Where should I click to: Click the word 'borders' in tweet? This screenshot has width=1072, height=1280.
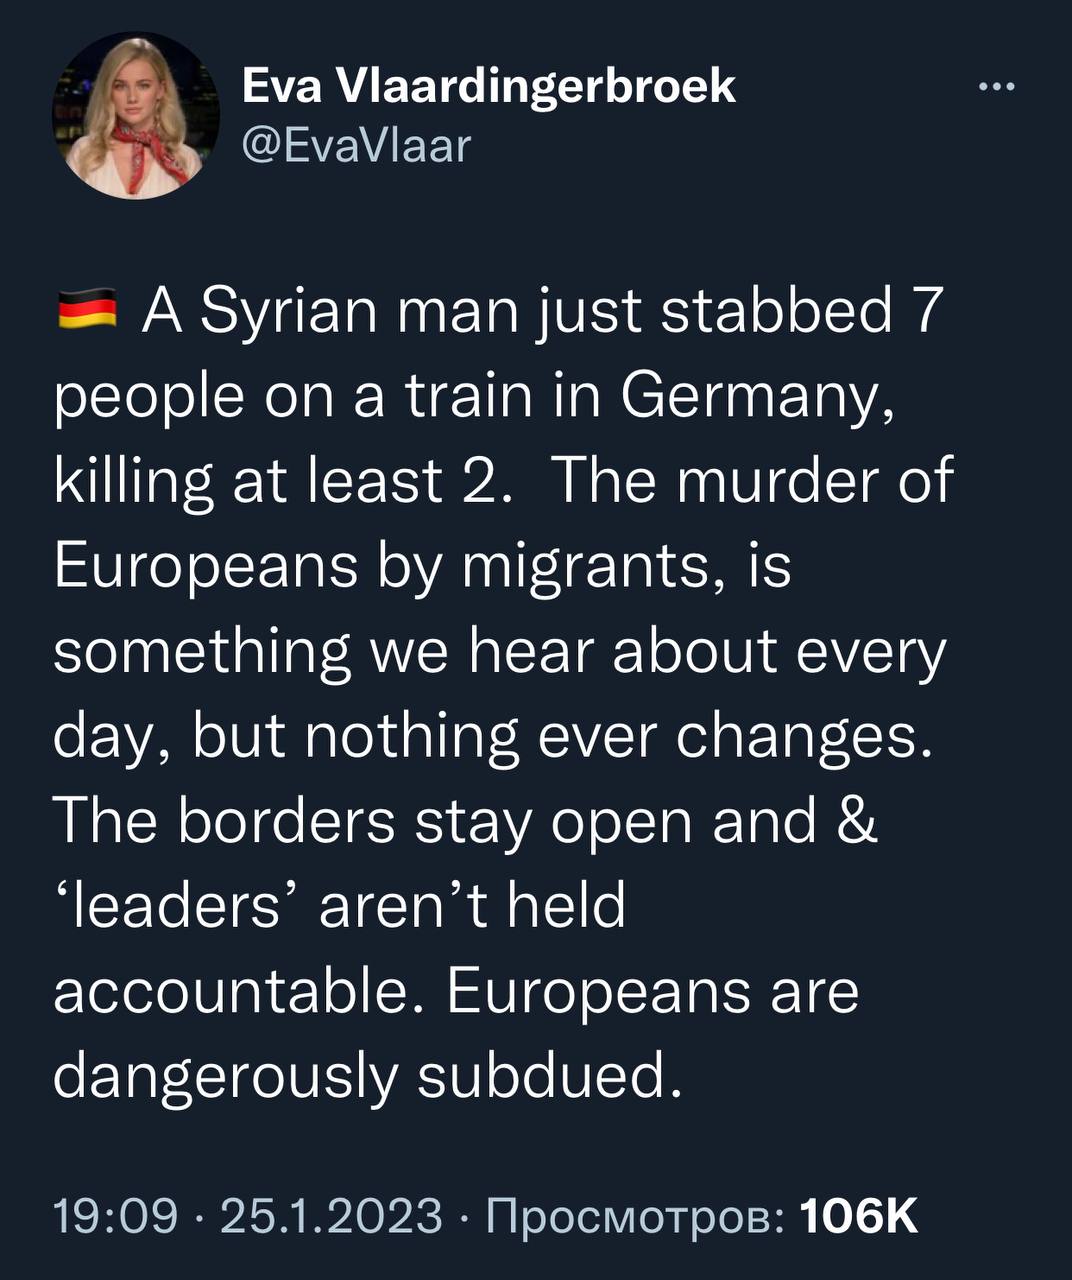pos(288,822)
